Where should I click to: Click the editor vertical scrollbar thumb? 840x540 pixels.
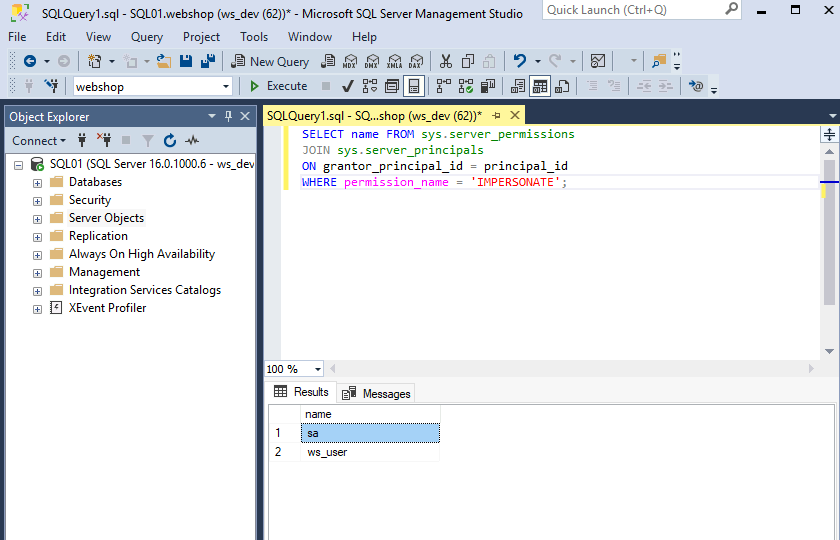(829, 231)
